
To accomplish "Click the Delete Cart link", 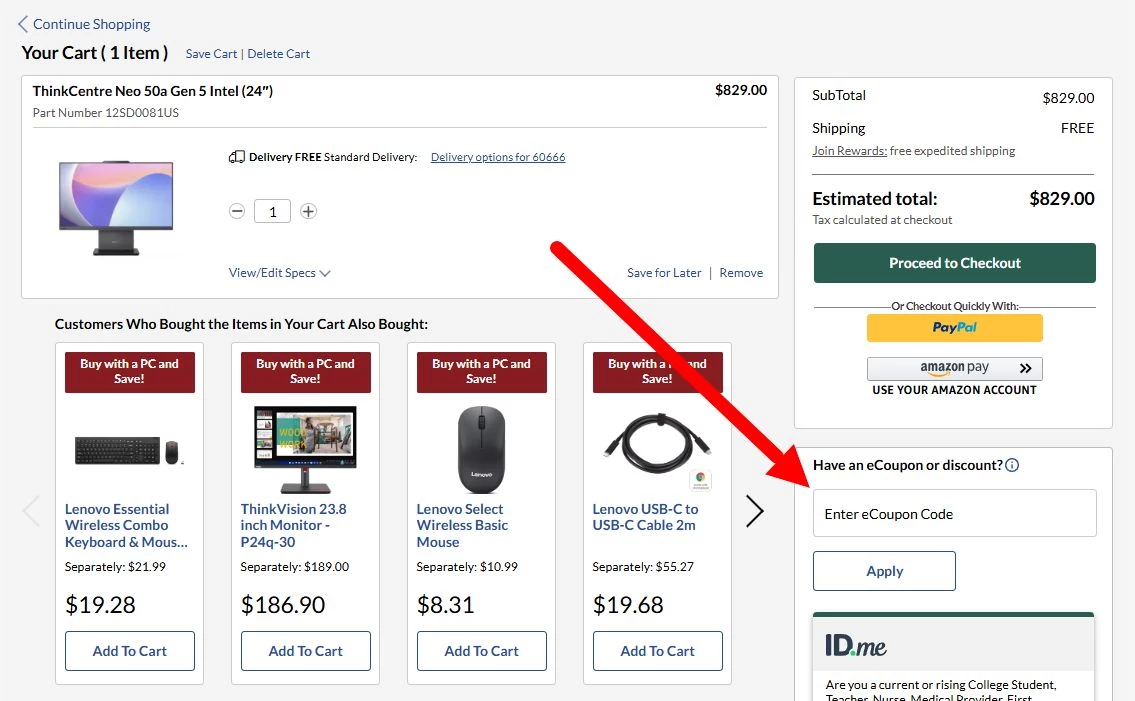I will tap(278, 54).
